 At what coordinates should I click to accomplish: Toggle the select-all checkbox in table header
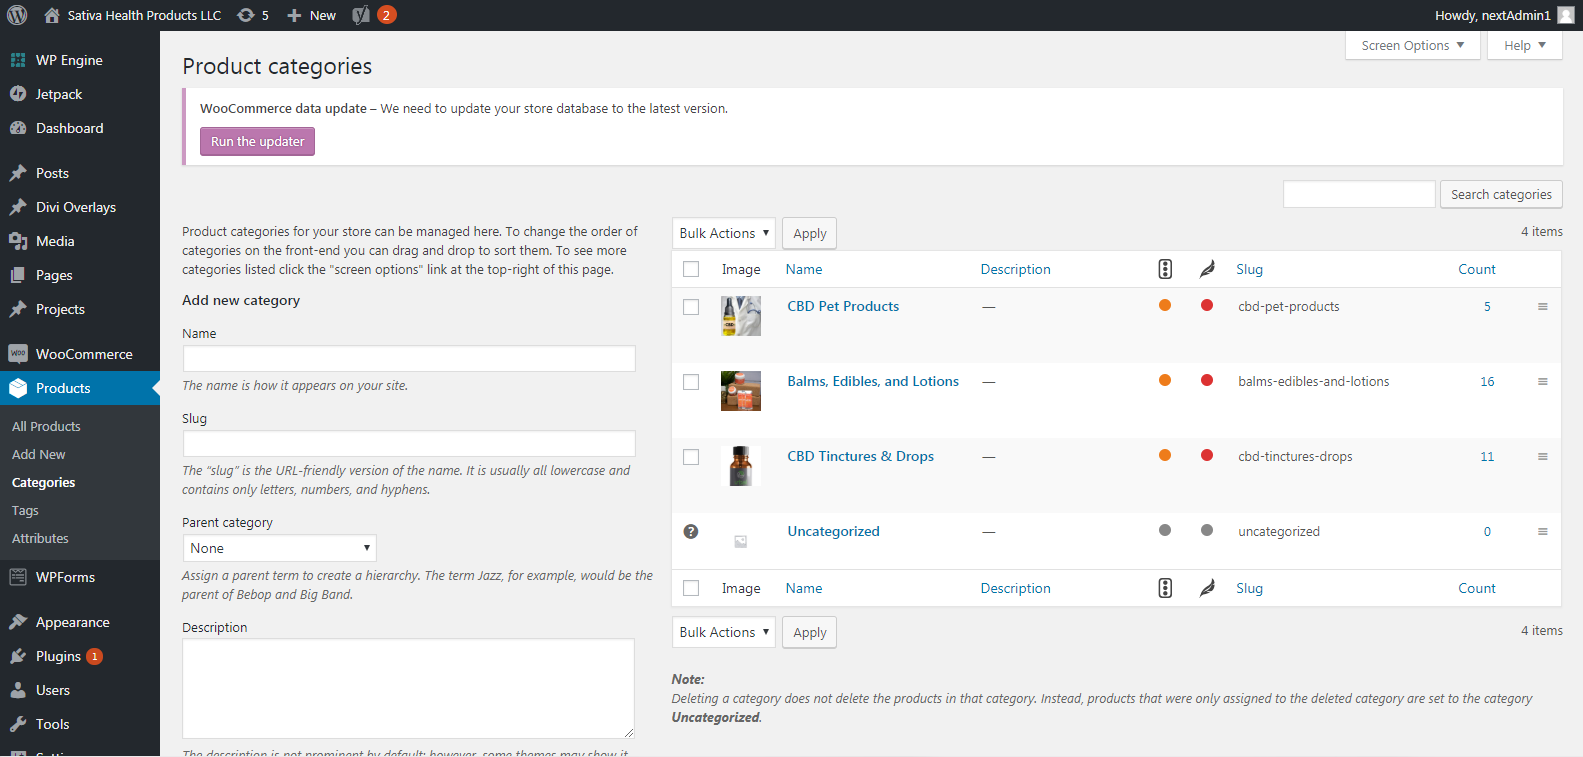coord(691,269)
